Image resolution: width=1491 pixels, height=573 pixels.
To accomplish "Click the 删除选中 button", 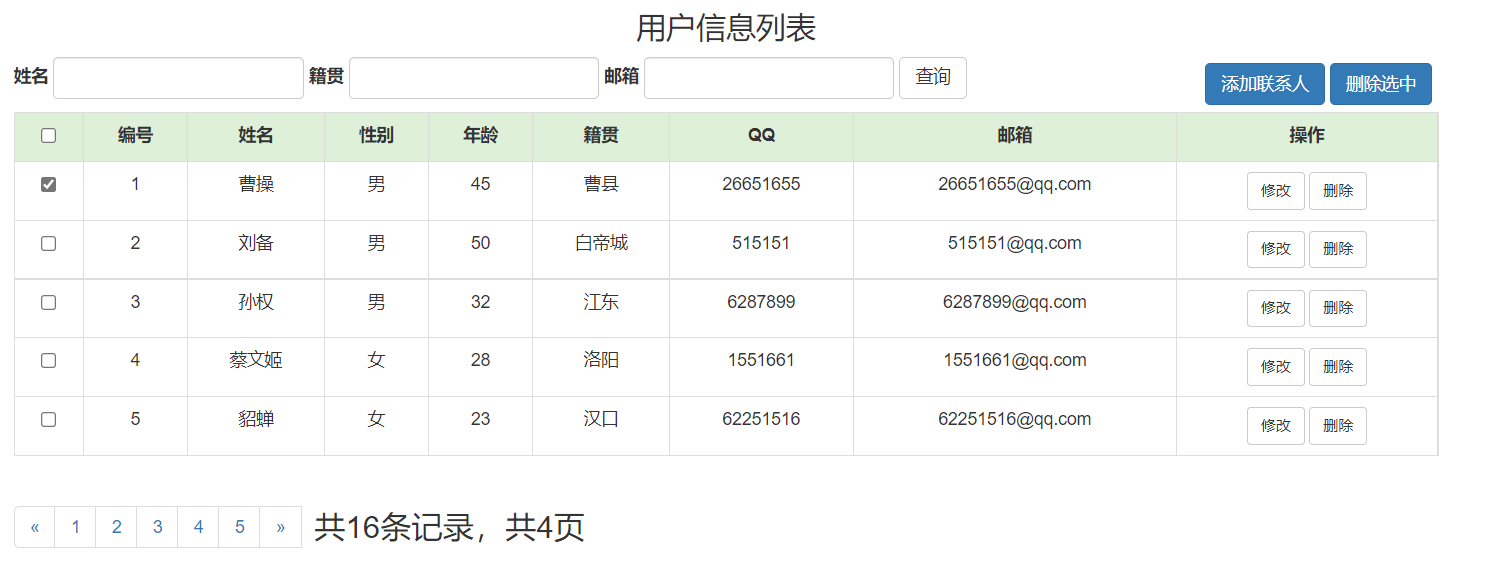I will [x=1380, y=84].
